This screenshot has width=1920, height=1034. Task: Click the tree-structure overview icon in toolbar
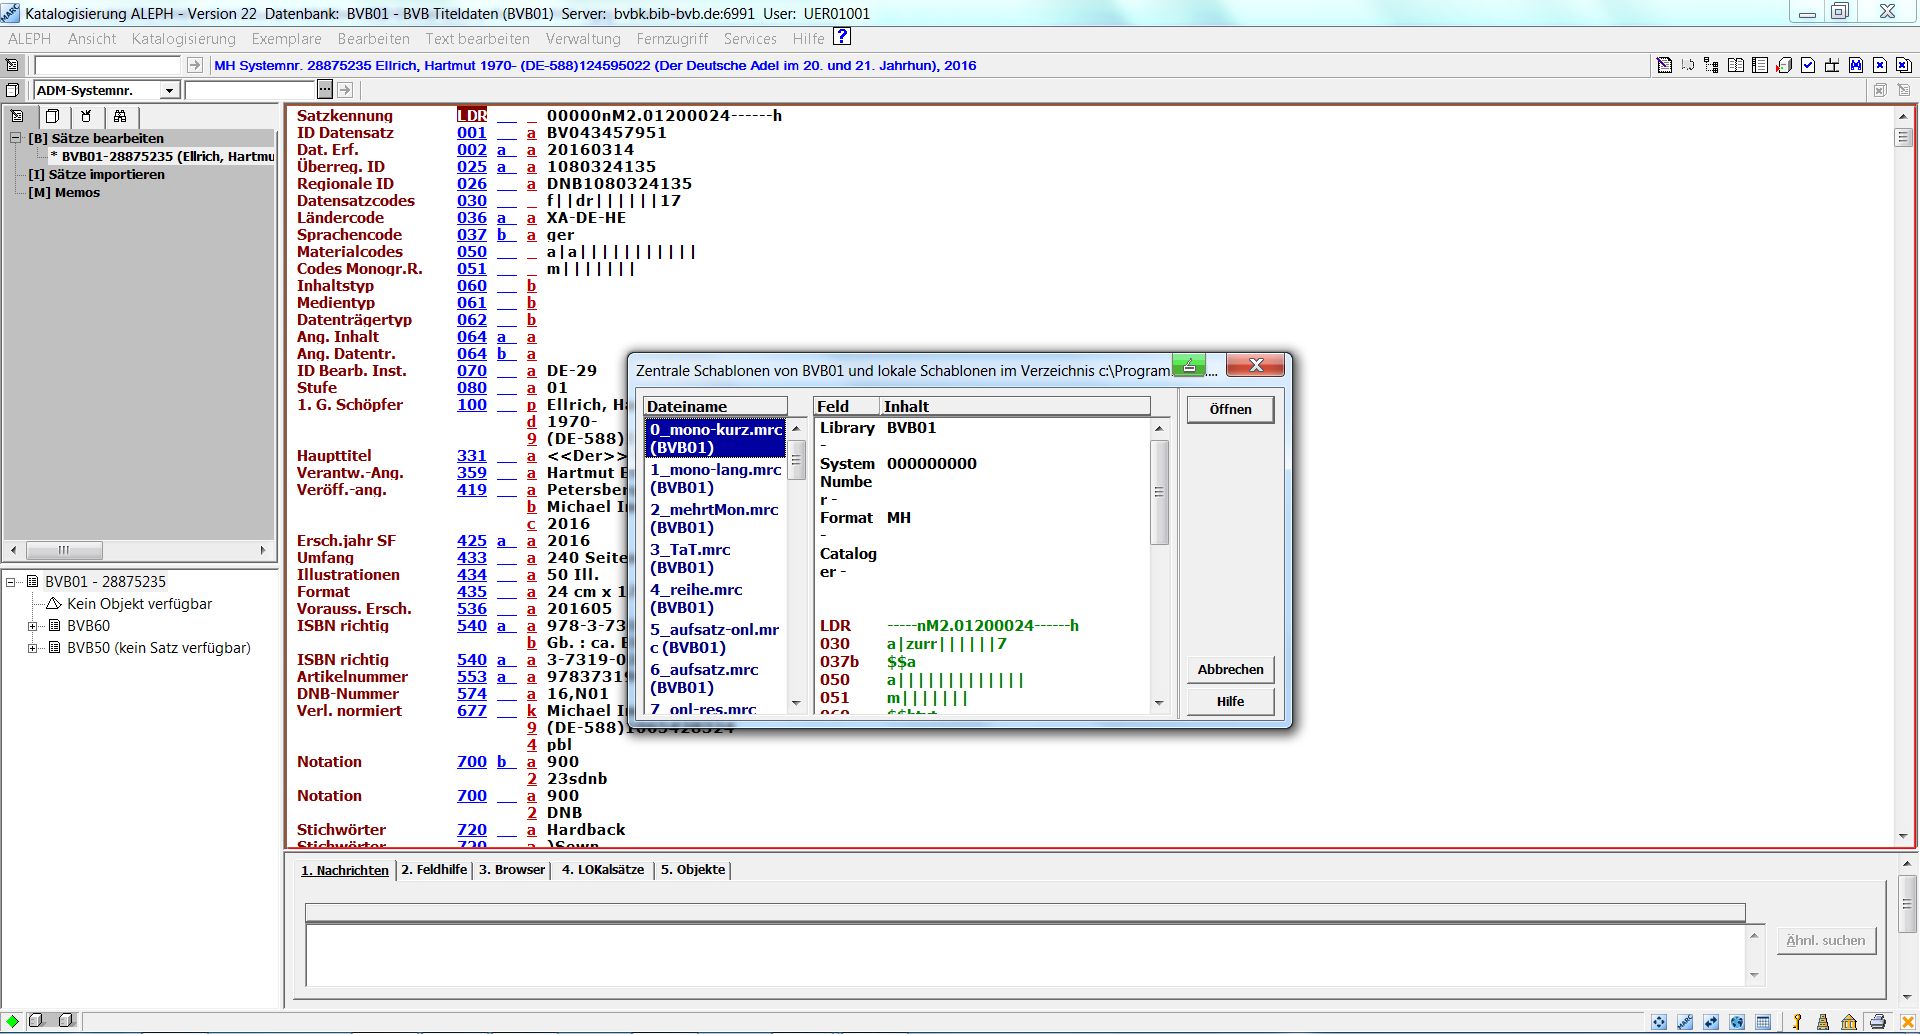pyautogui.click(x=1711, y=65)
